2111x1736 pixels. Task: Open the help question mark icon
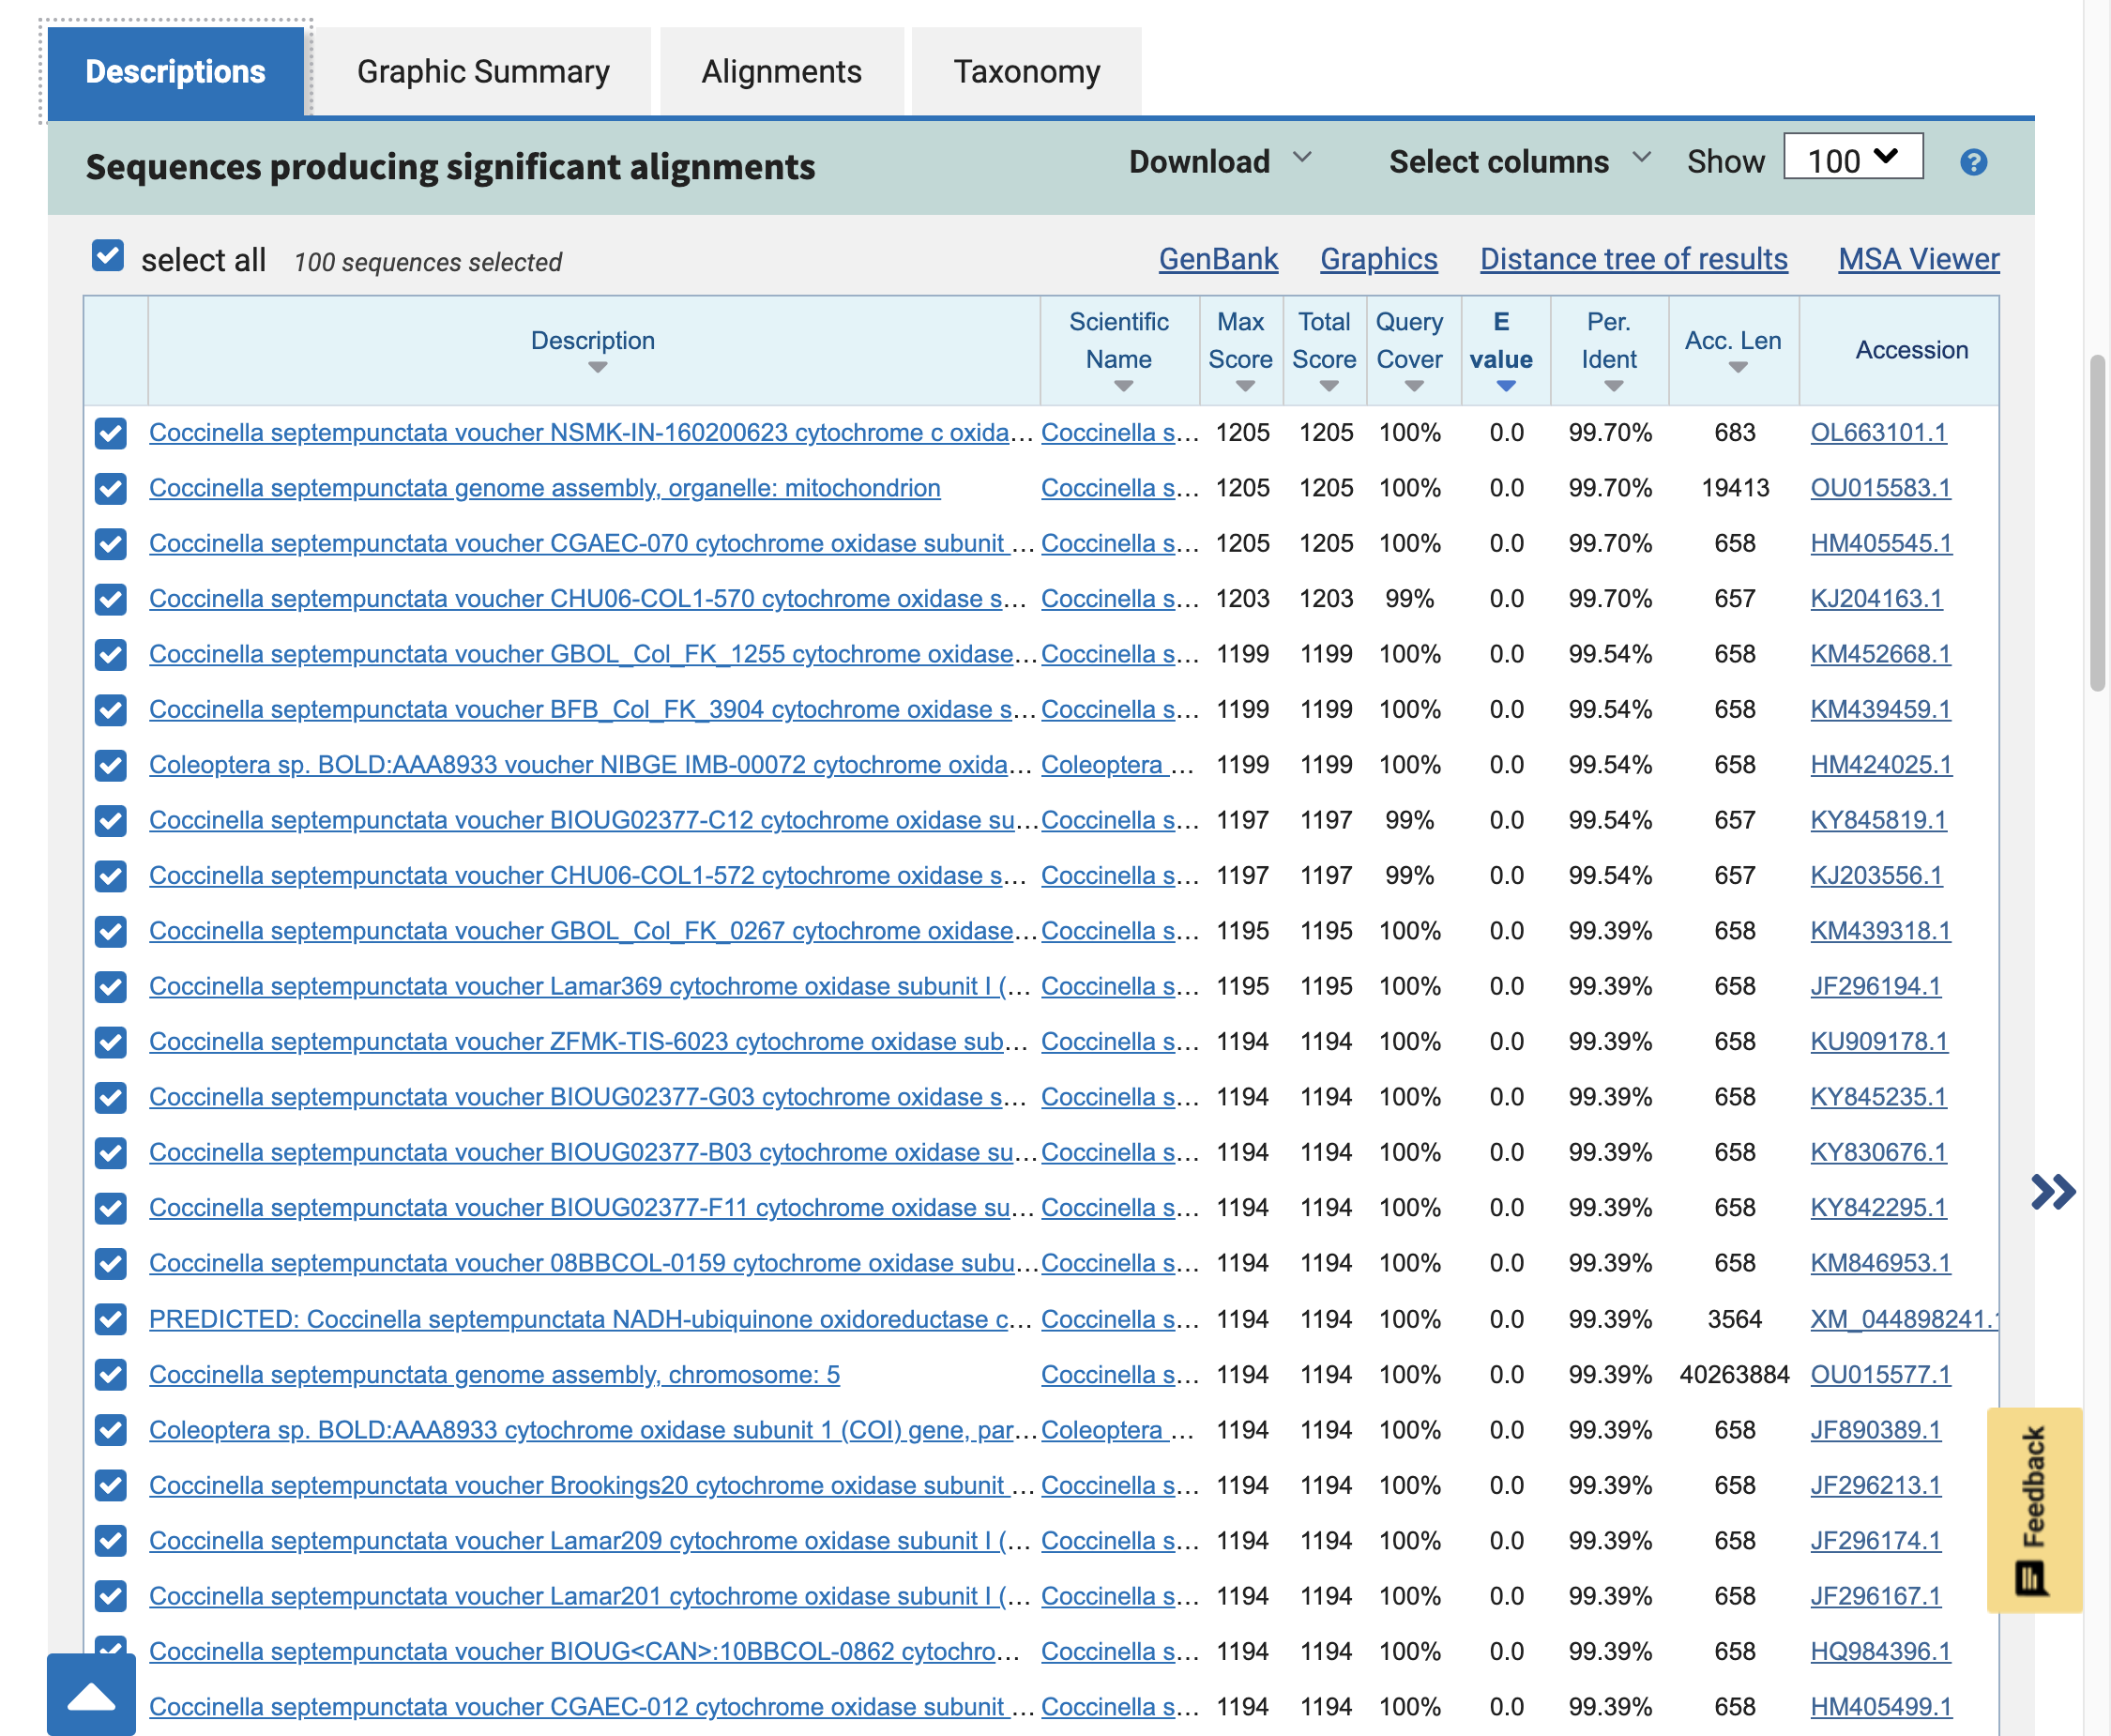[x=1973, y=162]
